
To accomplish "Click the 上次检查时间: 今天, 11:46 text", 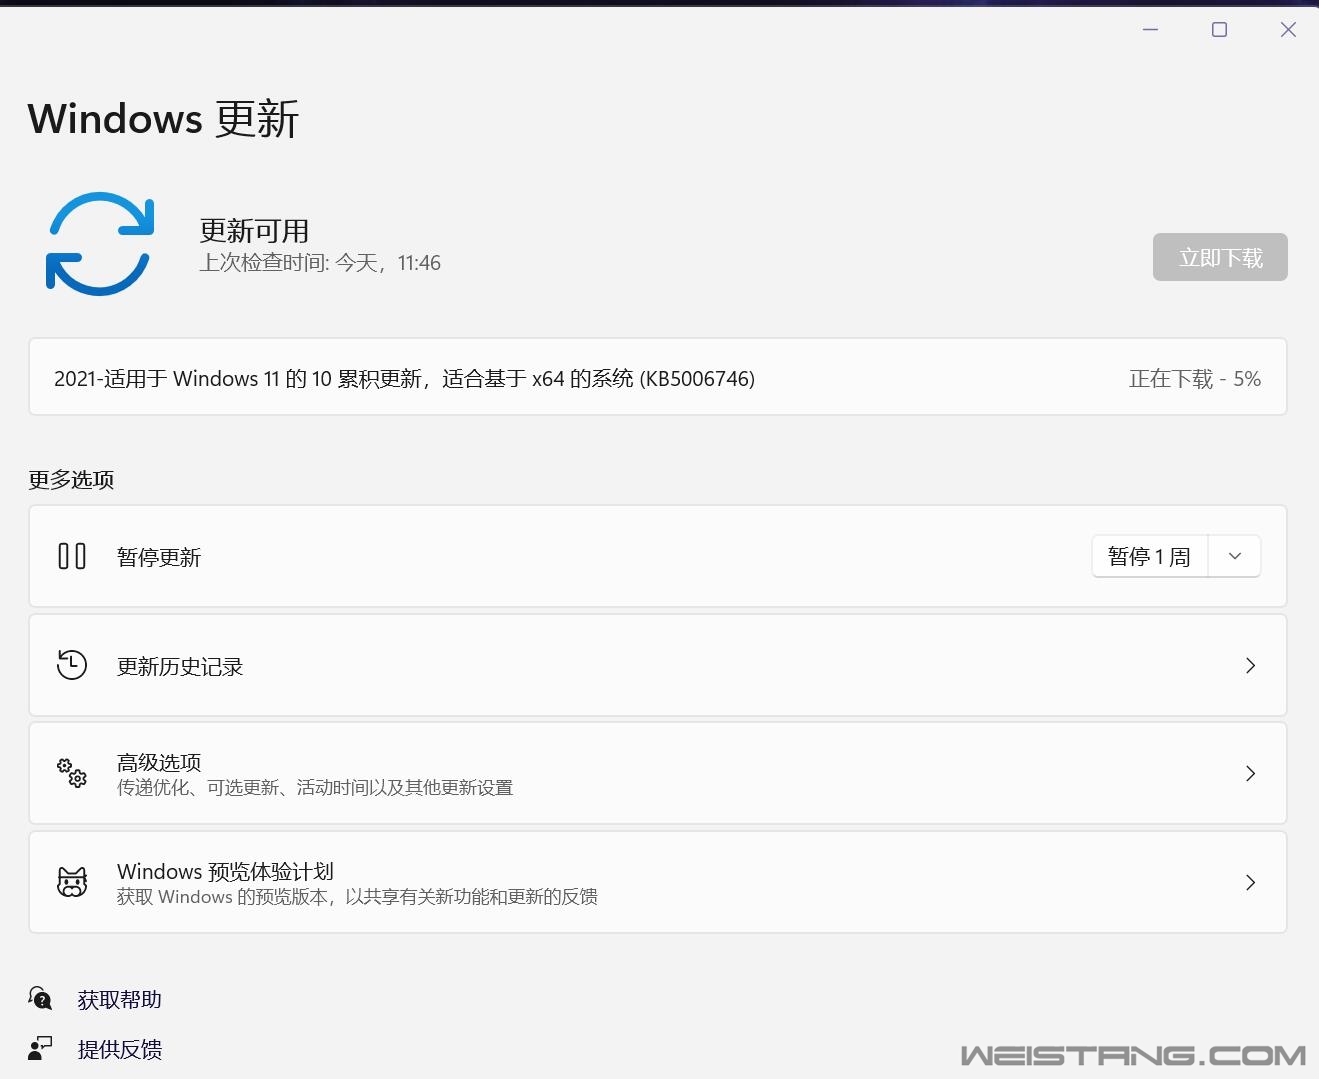I will [320, 263].
